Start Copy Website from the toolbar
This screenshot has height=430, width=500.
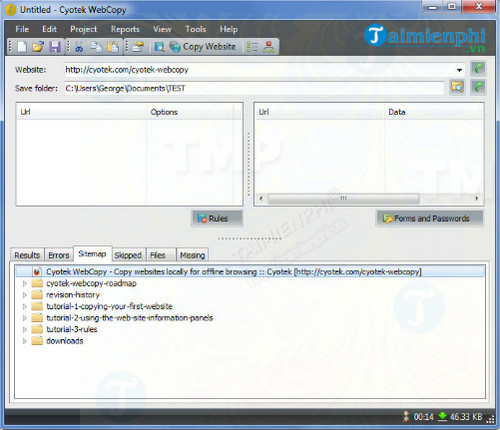tap(203, 47)
